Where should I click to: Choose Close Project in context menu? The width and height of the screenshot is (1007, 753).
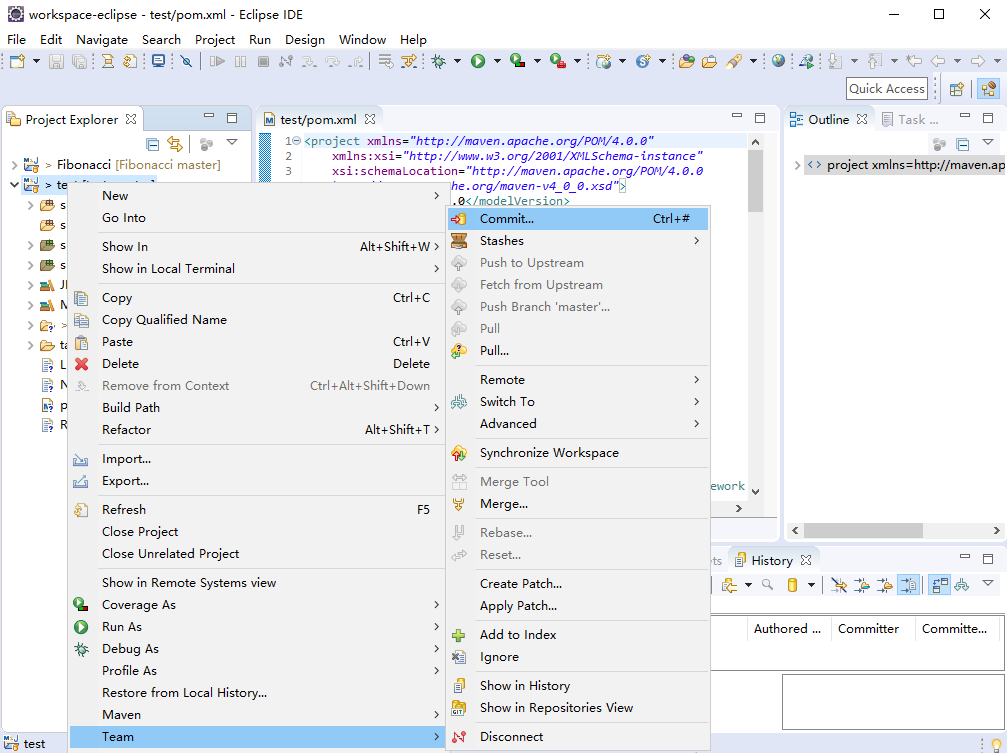pyautogui.click(x=256, y=532)
